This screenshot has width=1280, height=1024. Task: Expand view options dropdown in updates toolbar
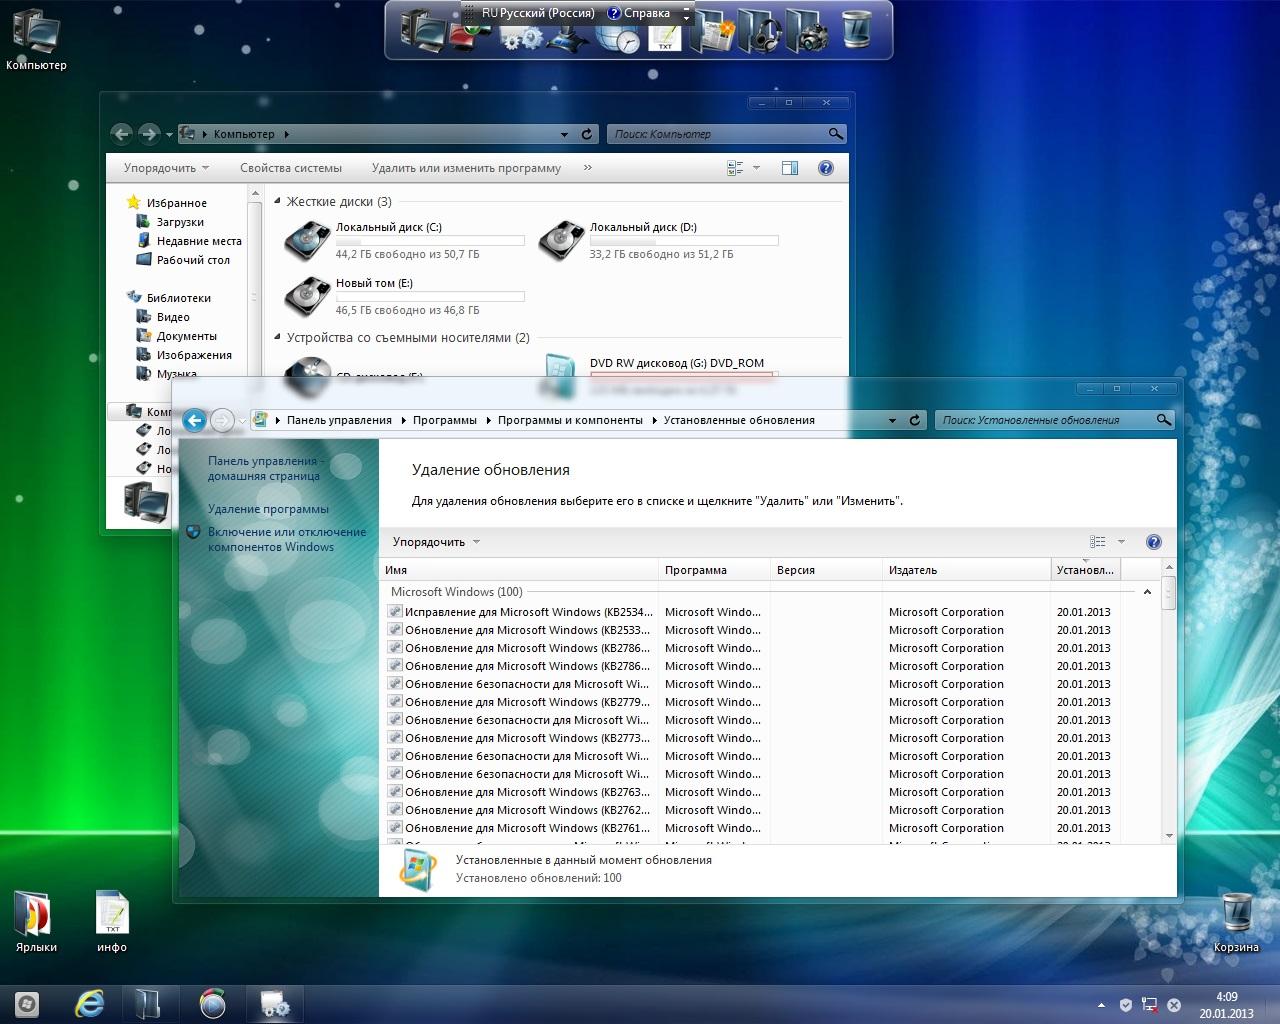click(x=1121, y=542)
